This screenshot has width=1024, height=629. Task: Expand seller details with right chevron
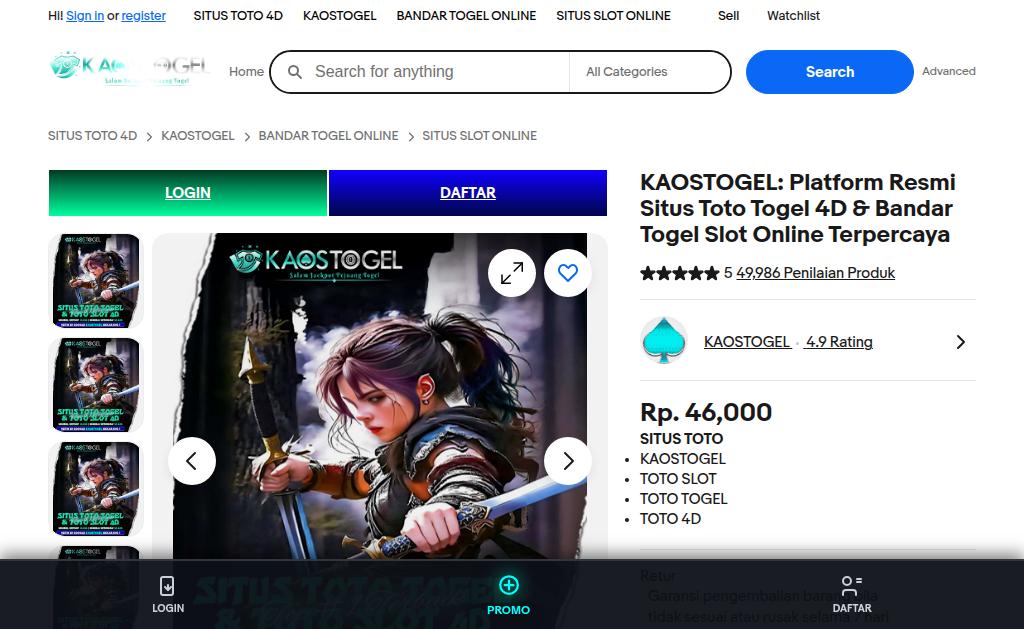pos(960,342)
